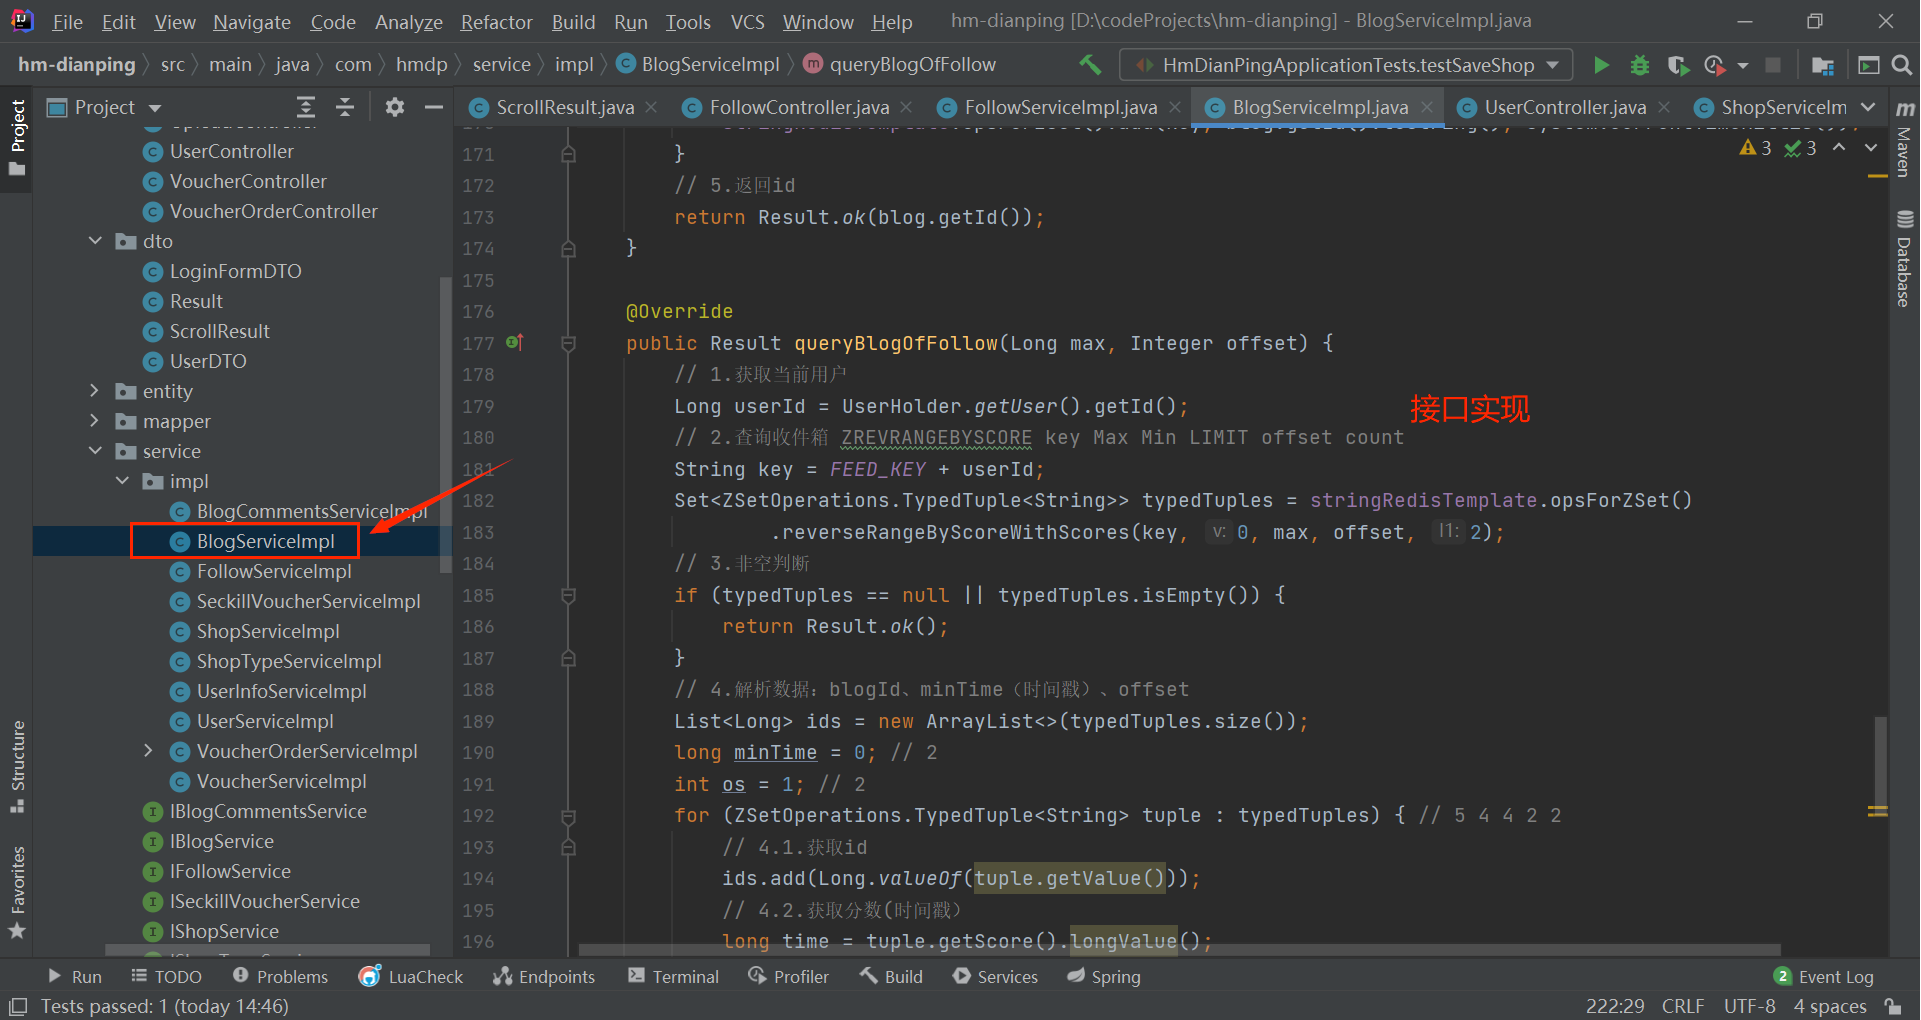The height and width of the screenshot is (1020, 1921).
Task: Toggle tool window quick-access icon bottom-left
Action: click(17, 1006)
